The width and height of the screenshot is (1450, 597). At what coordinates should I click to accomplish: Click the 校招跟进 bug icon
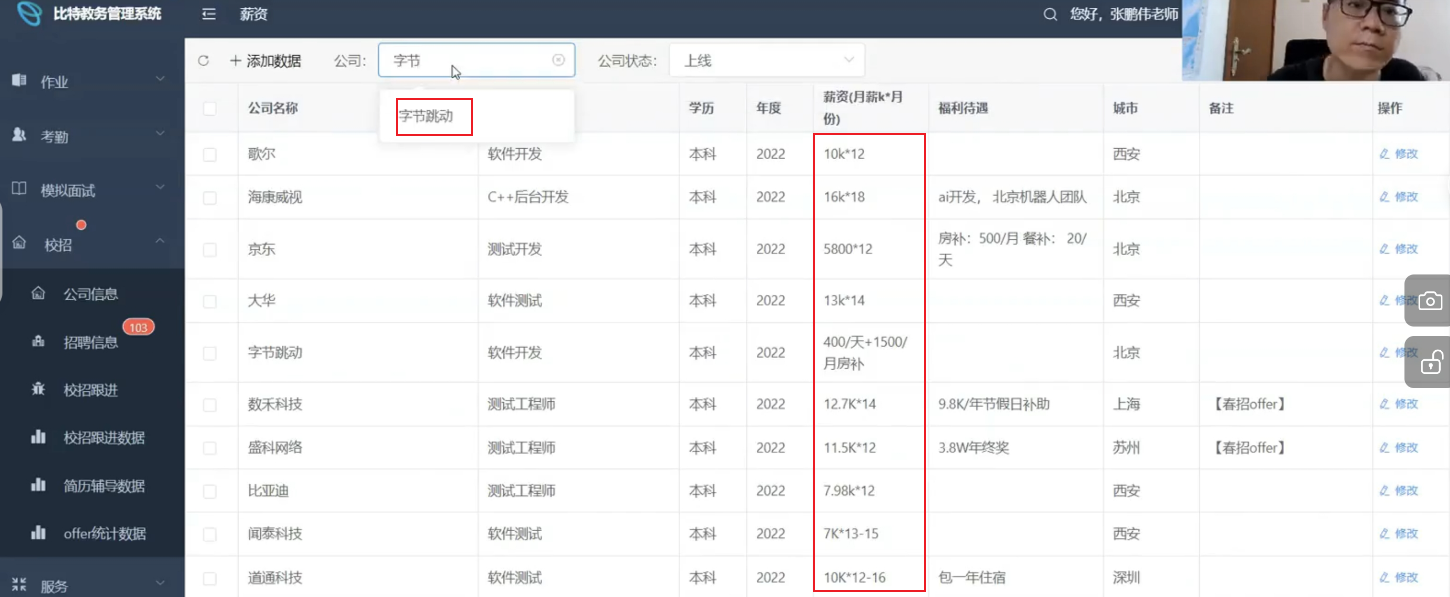click(38, 389)
